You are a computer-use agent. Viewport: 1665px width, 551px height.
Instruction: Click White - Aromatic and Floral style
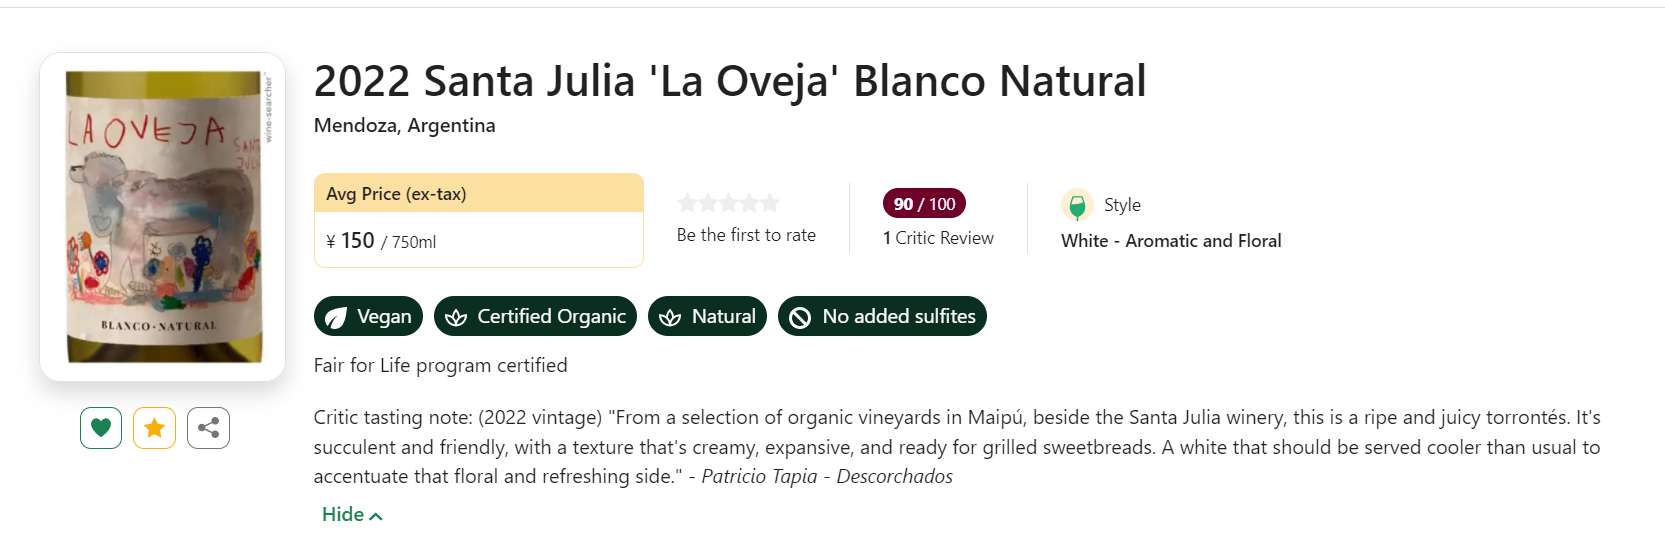[1171, 241]
